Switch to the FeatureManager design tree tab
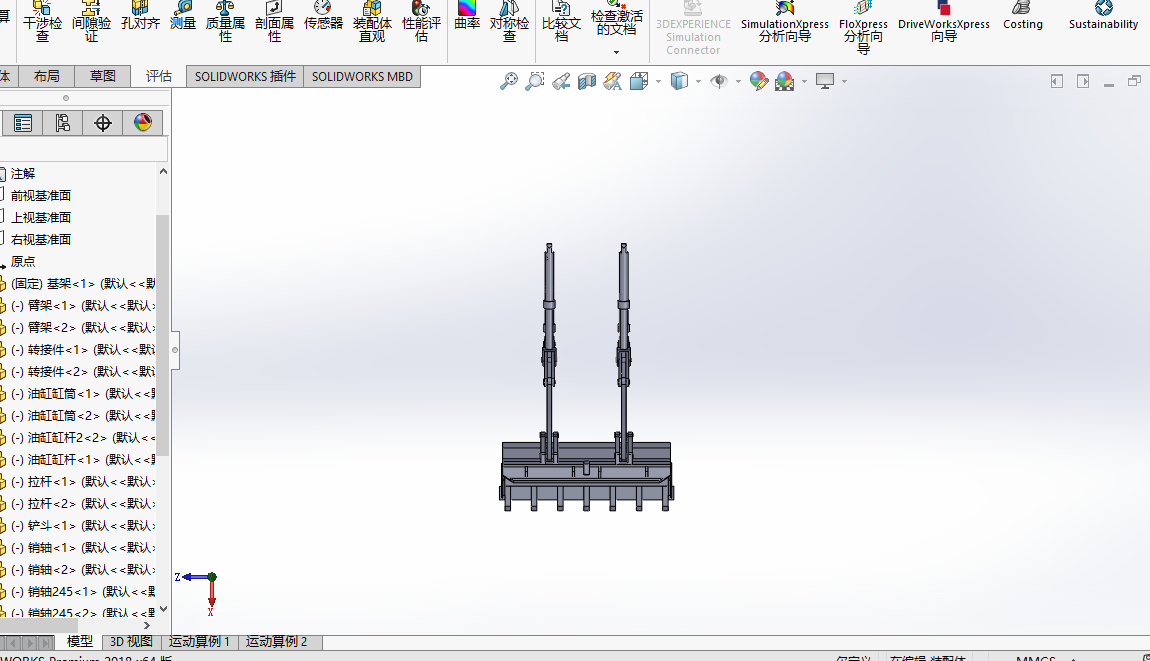1150x661 pixels. click(x=23, y=123)
